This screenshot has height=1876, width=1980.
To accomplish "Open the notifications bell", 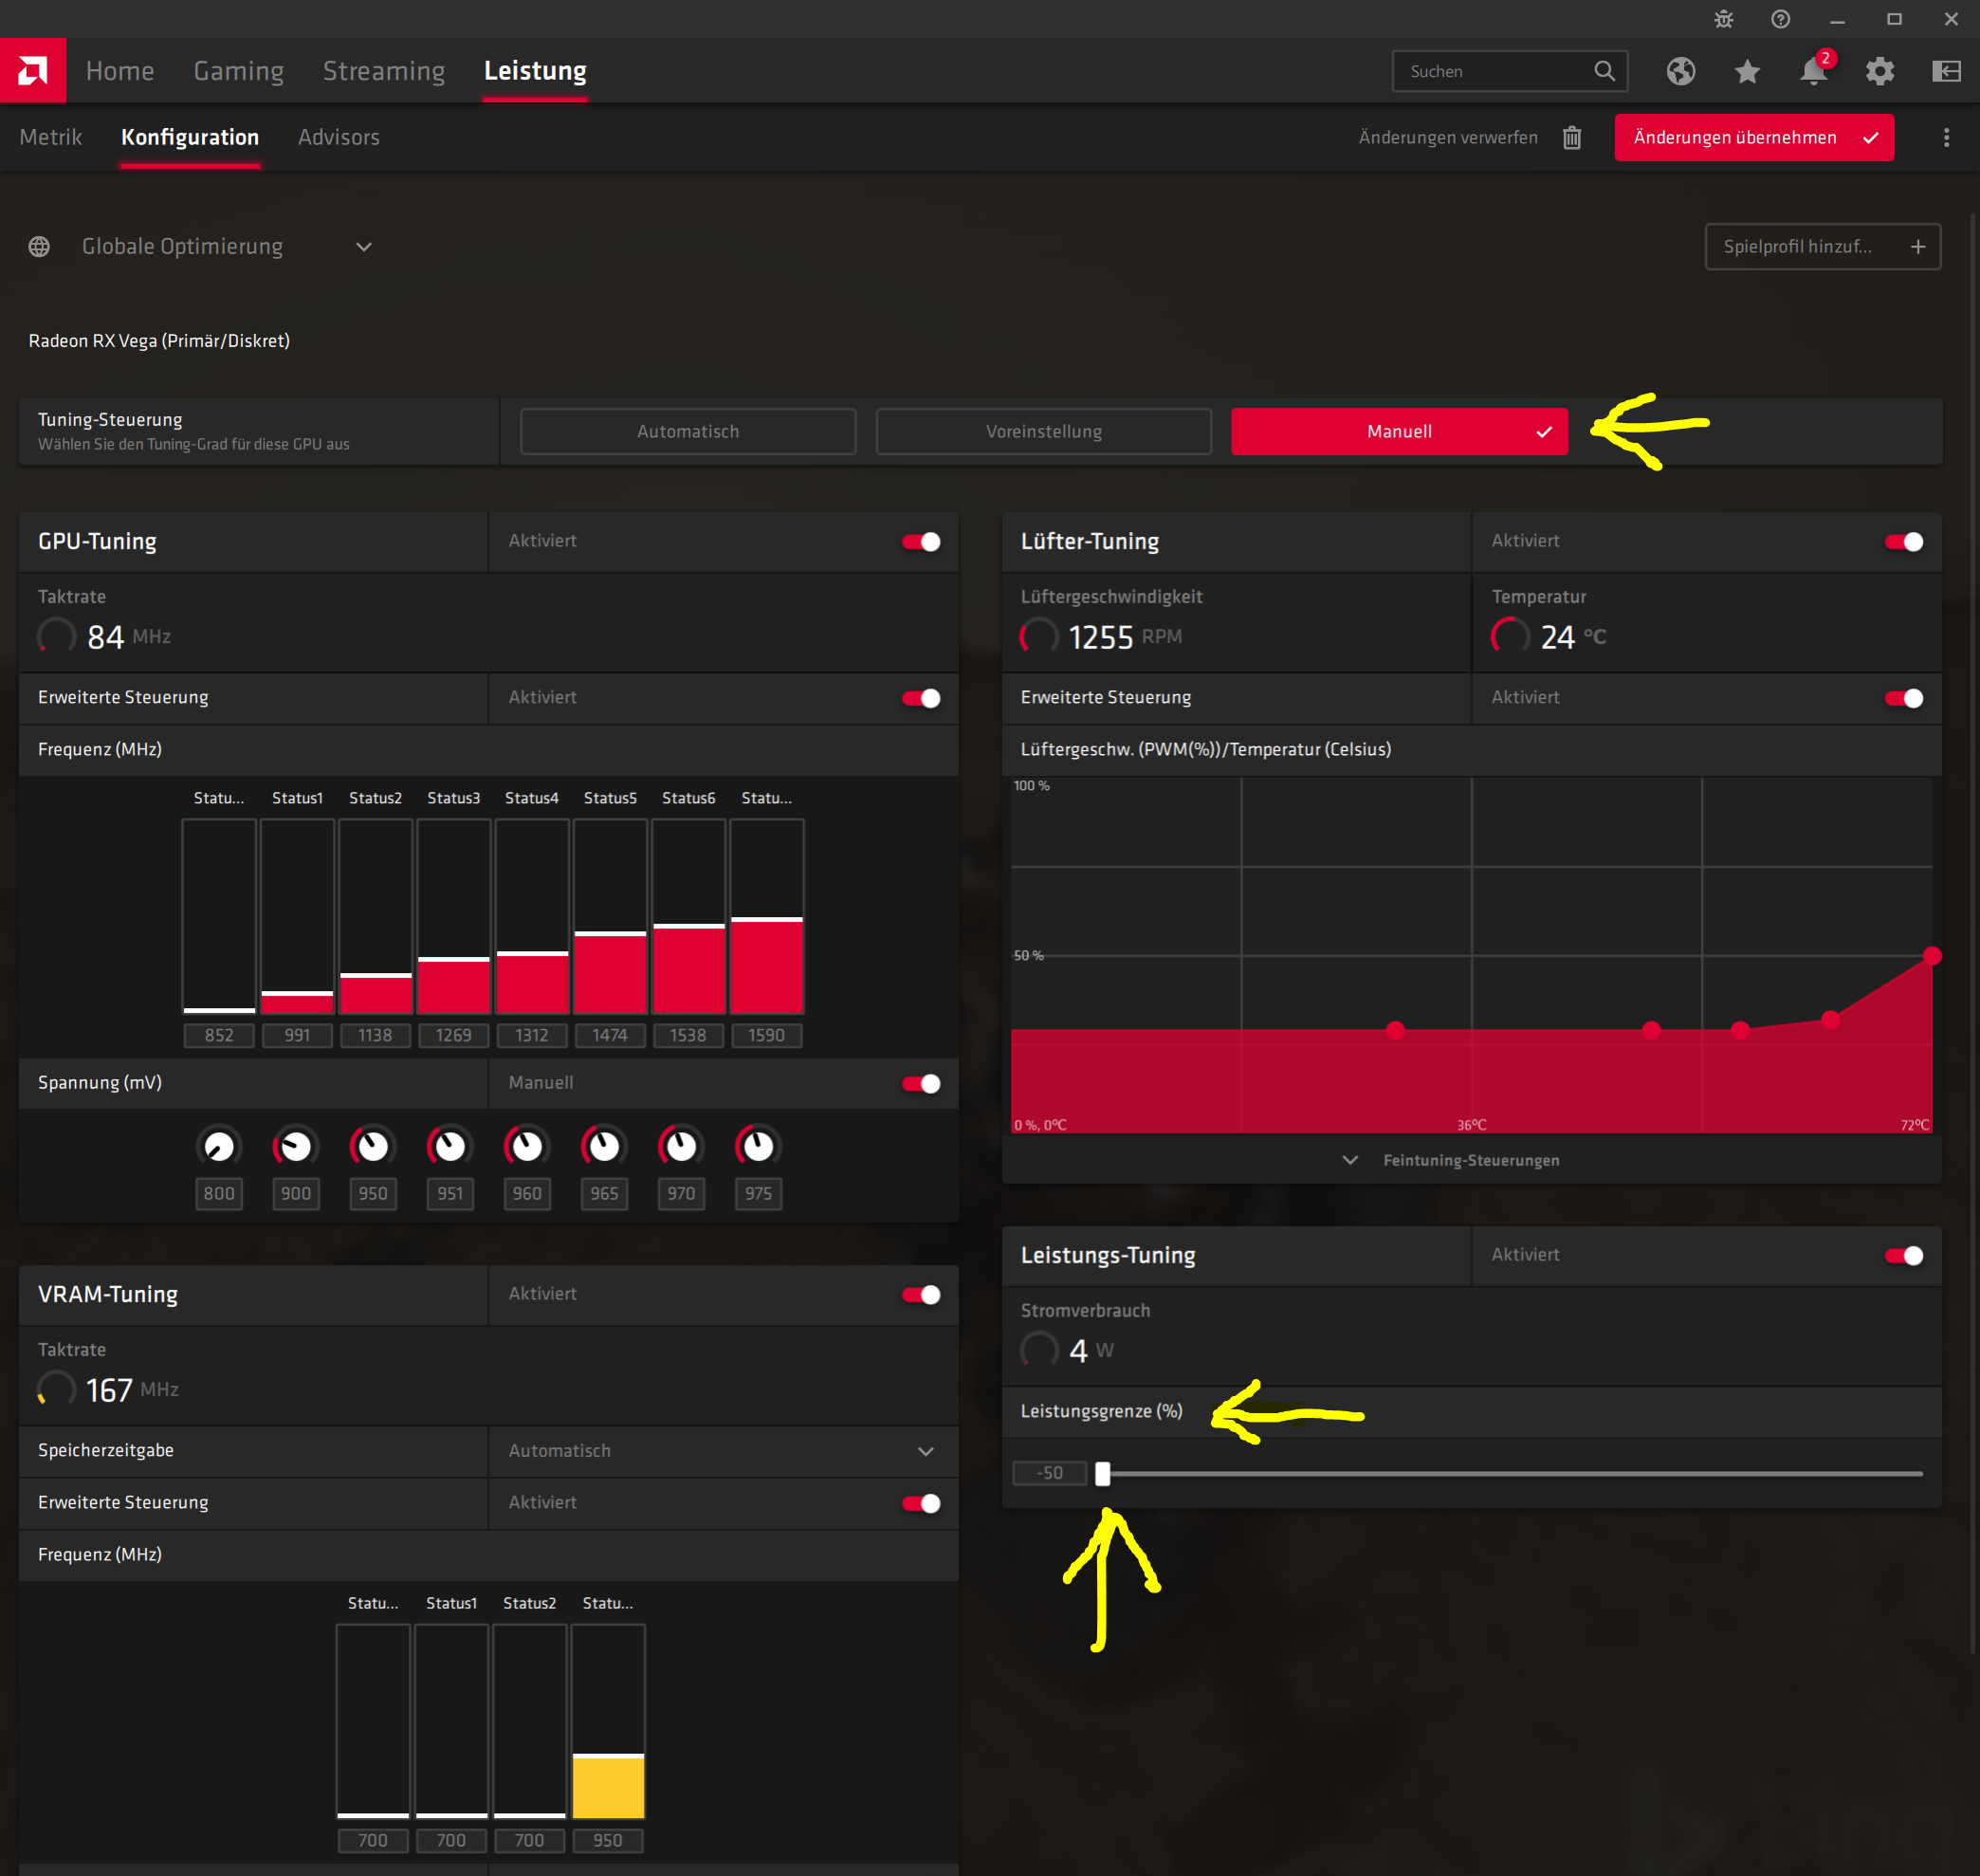I will [1813, 71].
